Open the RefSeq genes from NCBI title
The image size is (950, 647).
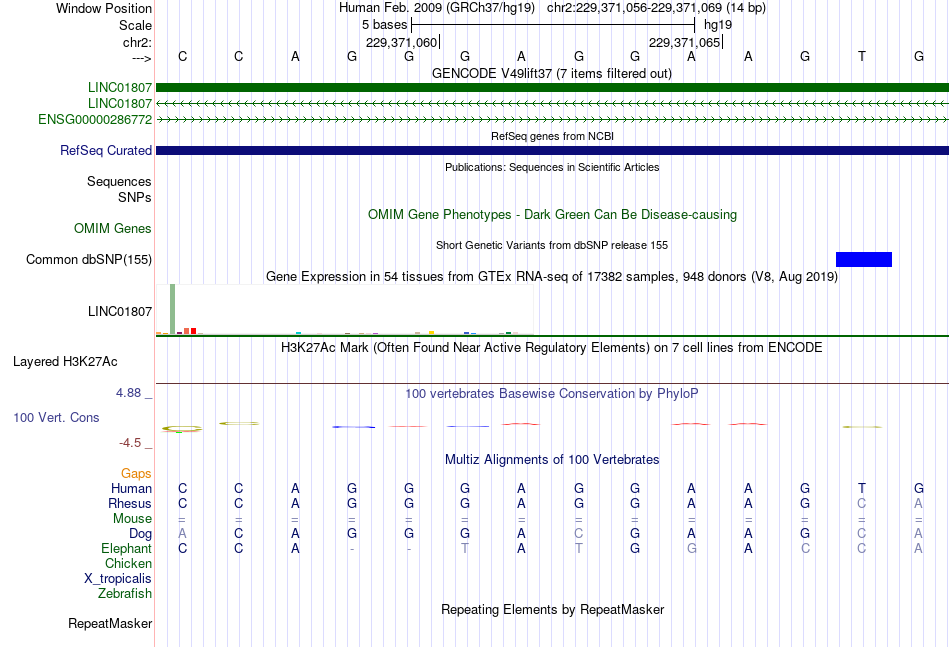point(552,136)
